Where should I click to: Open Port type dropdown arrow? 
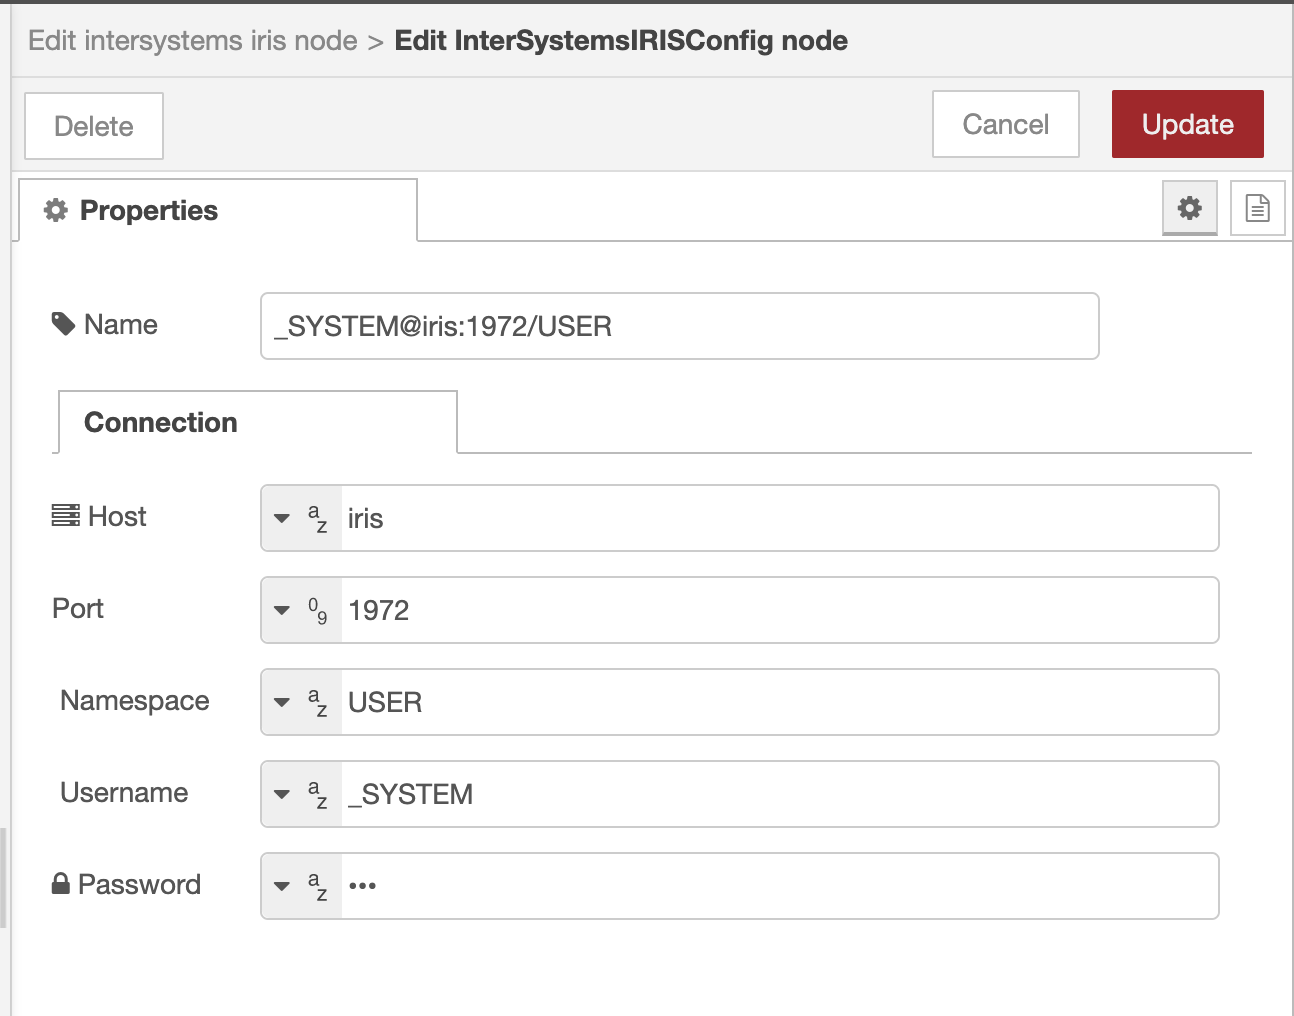282,610
